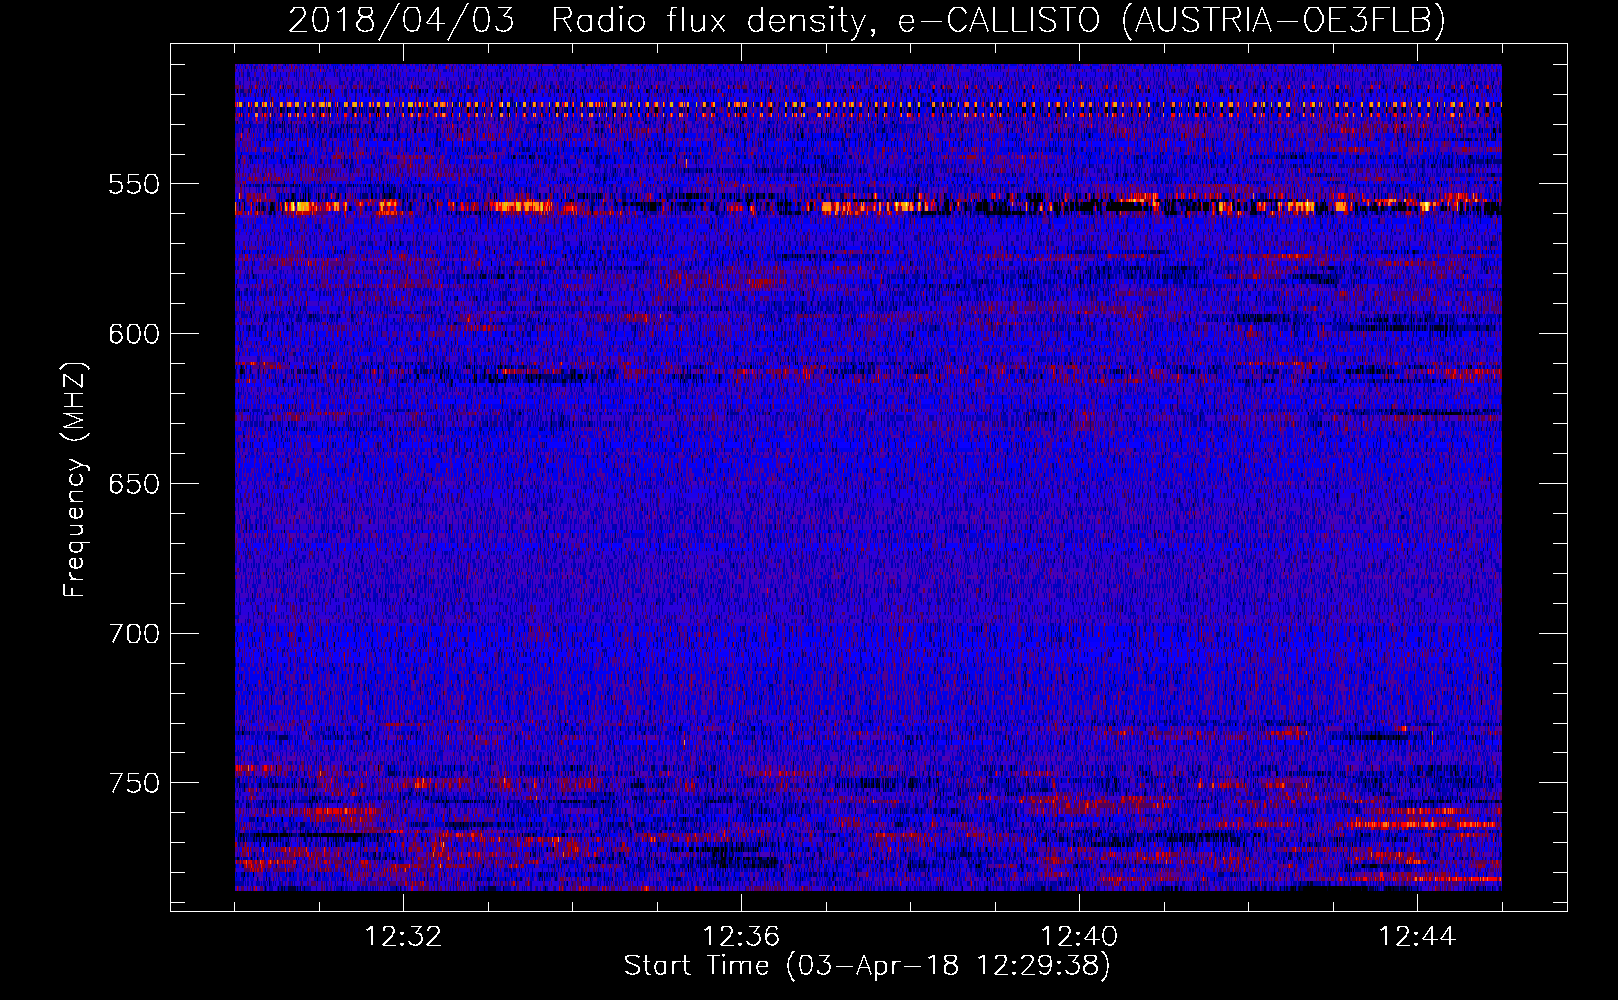Viewport: 1618px width, 1000px height.
Task: Click the dotted orange line near 523 MHz
Action: click(x=868, y=104)
